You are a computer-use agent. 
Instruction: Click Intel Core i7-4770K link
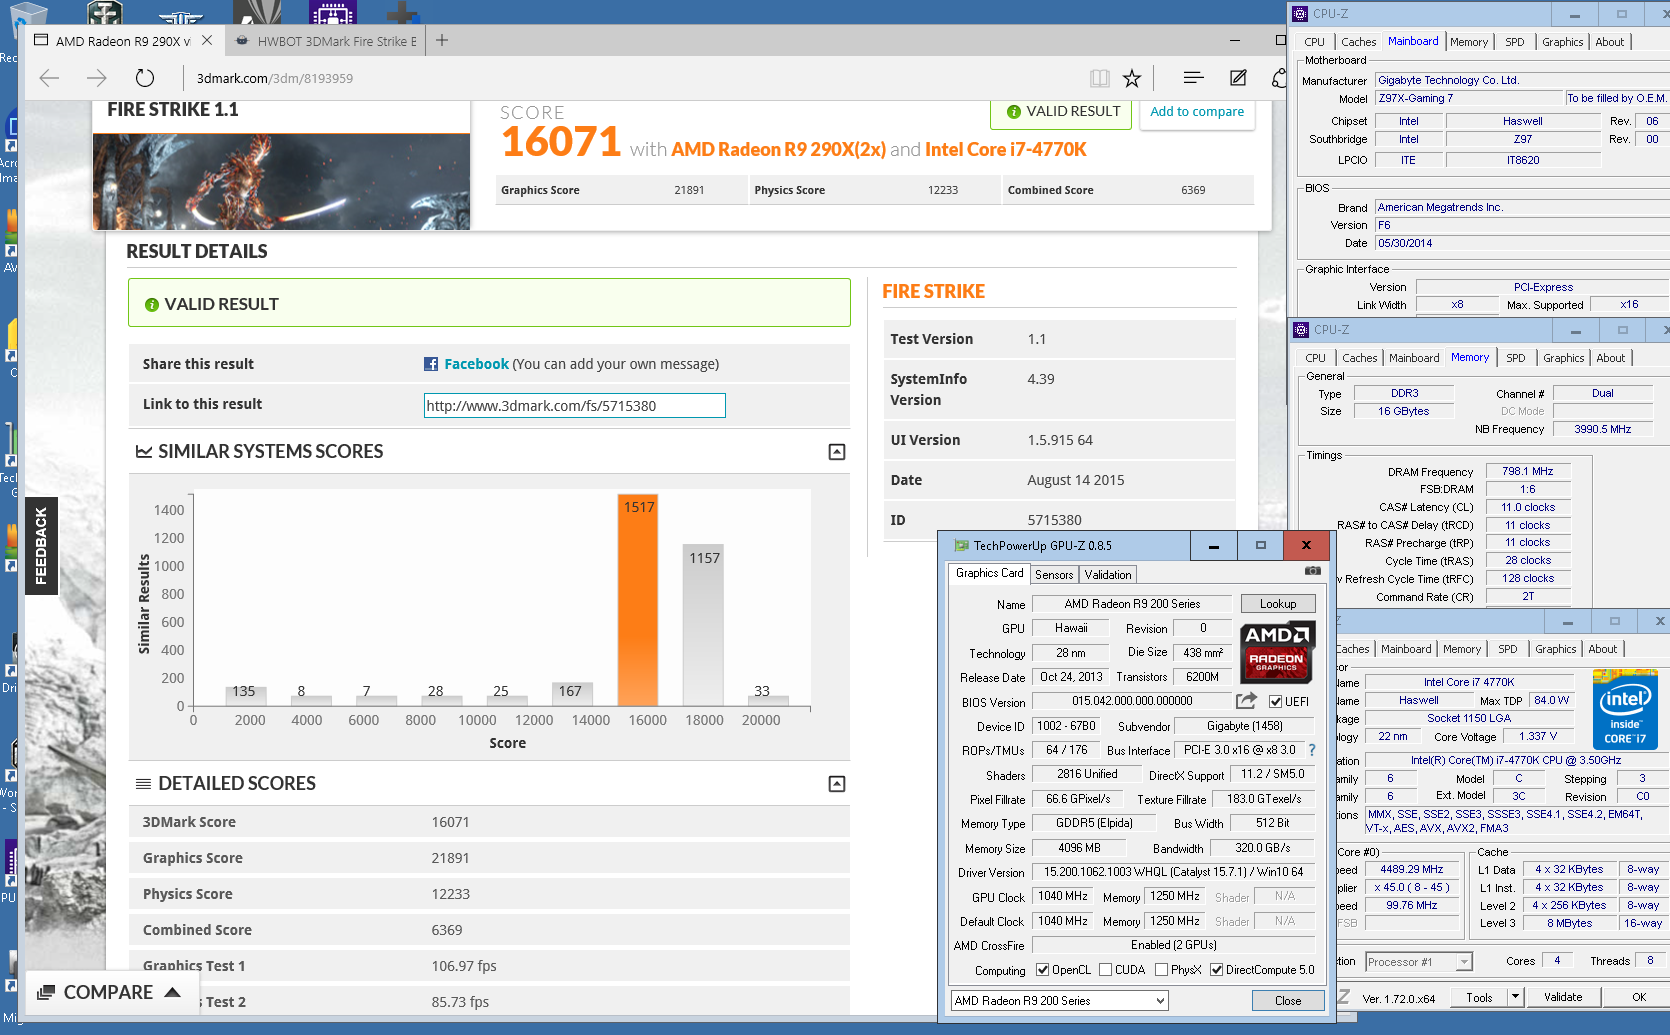point(1005,149)
